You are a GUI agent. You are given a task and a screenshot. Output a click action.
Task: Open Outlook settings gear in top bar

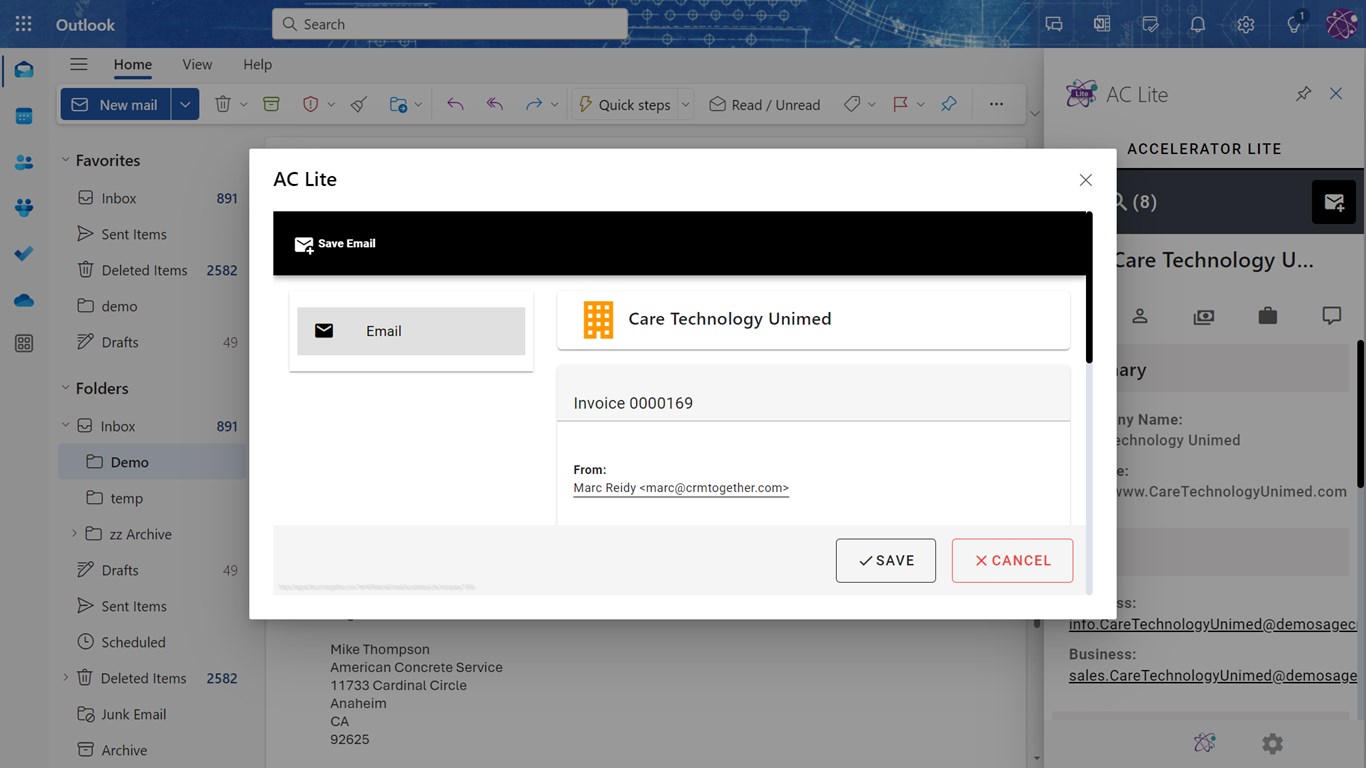tap(1245, 24)
